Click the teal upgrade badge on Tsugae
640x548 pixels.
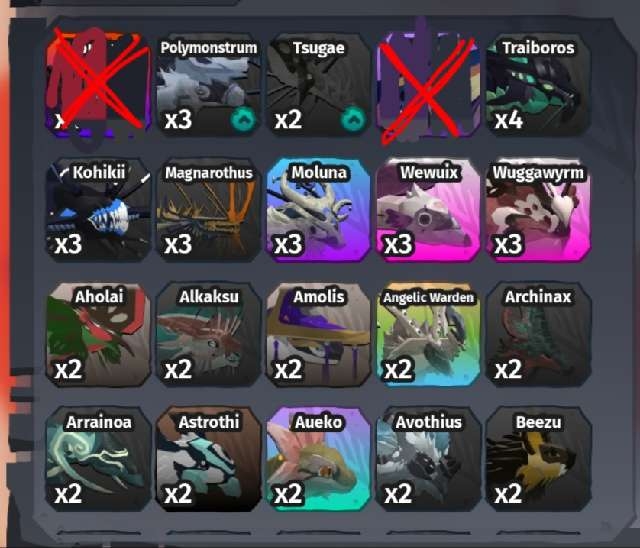coord(353,119)
